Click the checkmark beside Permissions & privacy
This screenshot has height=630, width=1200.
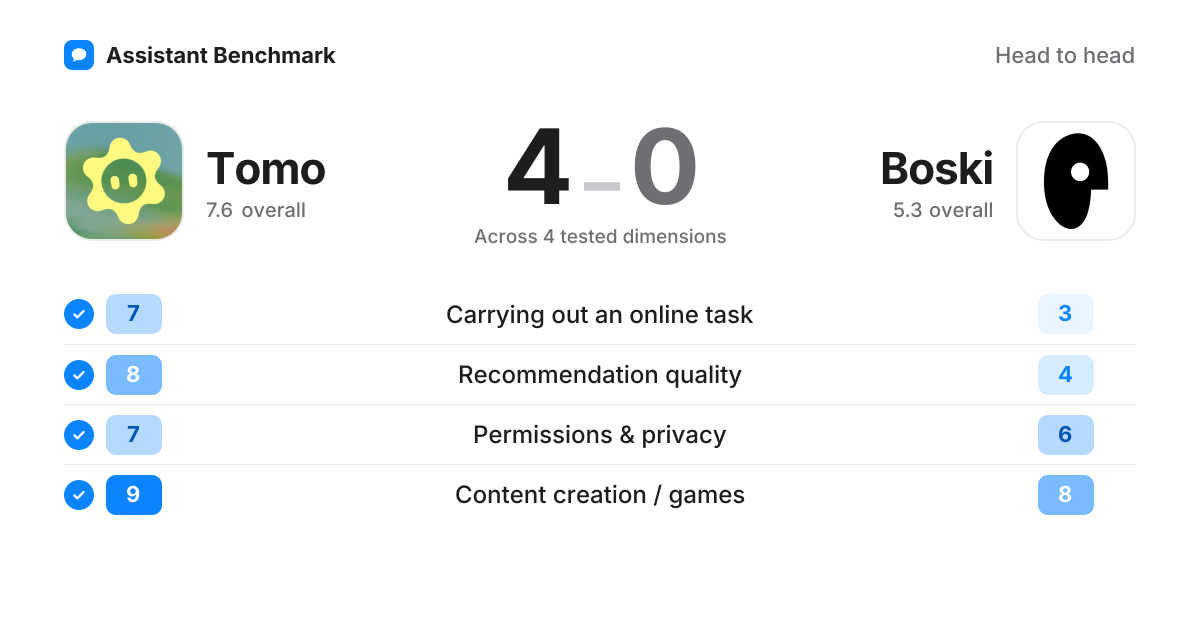(x=79, y=434)
